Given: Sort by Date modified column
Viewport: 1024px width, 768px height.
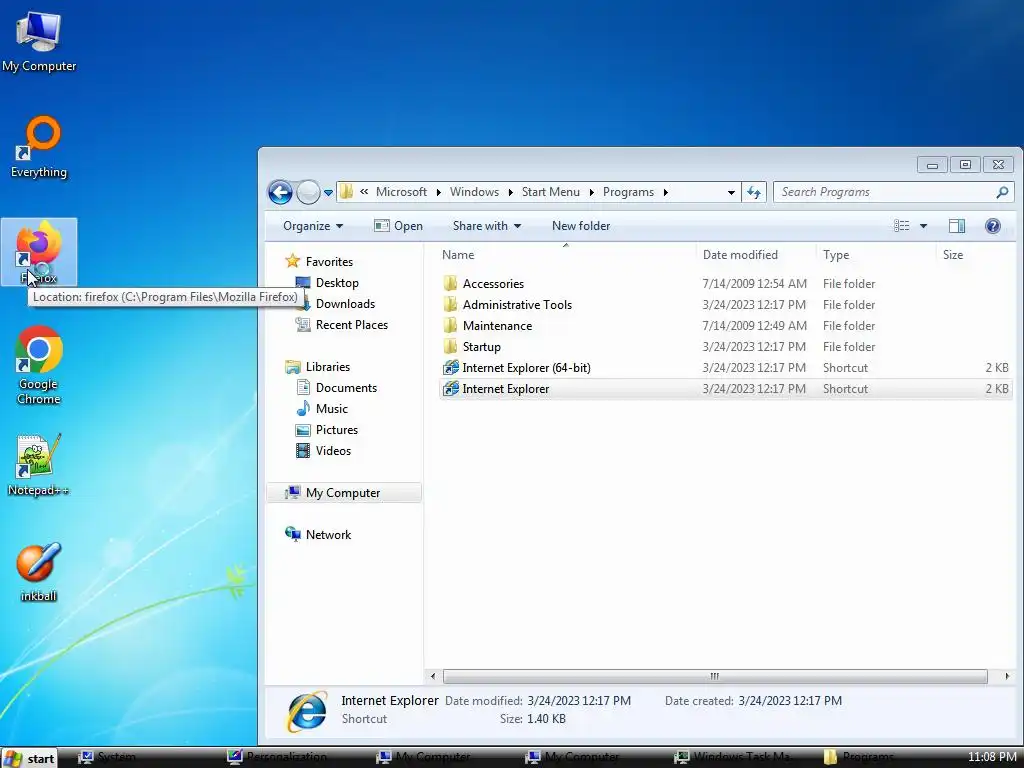Looking at the screenshot, I should (x=756, y=255).
